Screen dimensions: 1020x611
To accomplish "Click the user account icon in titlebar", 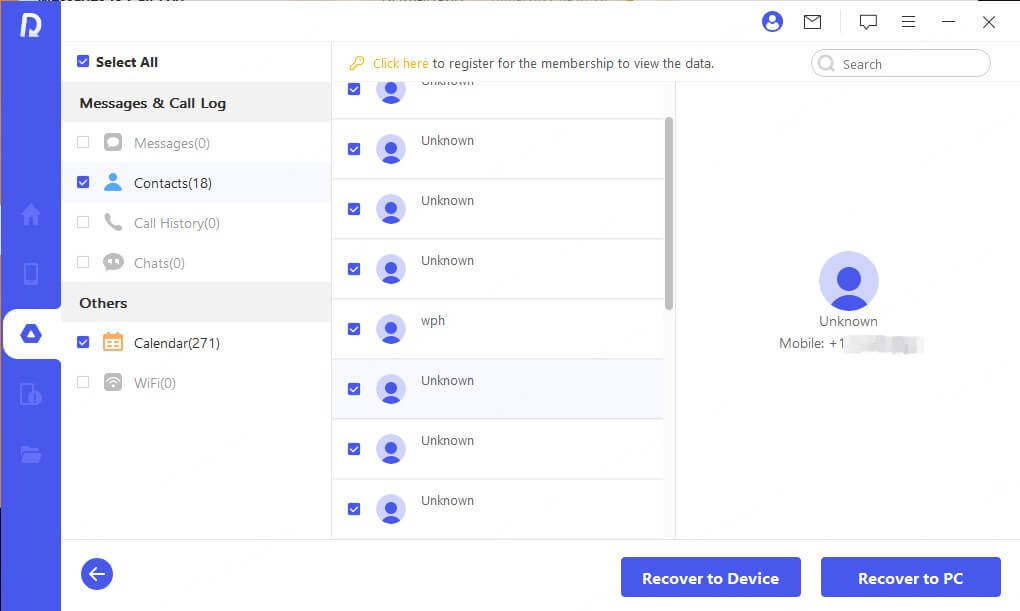I will (x=772, y=21).
